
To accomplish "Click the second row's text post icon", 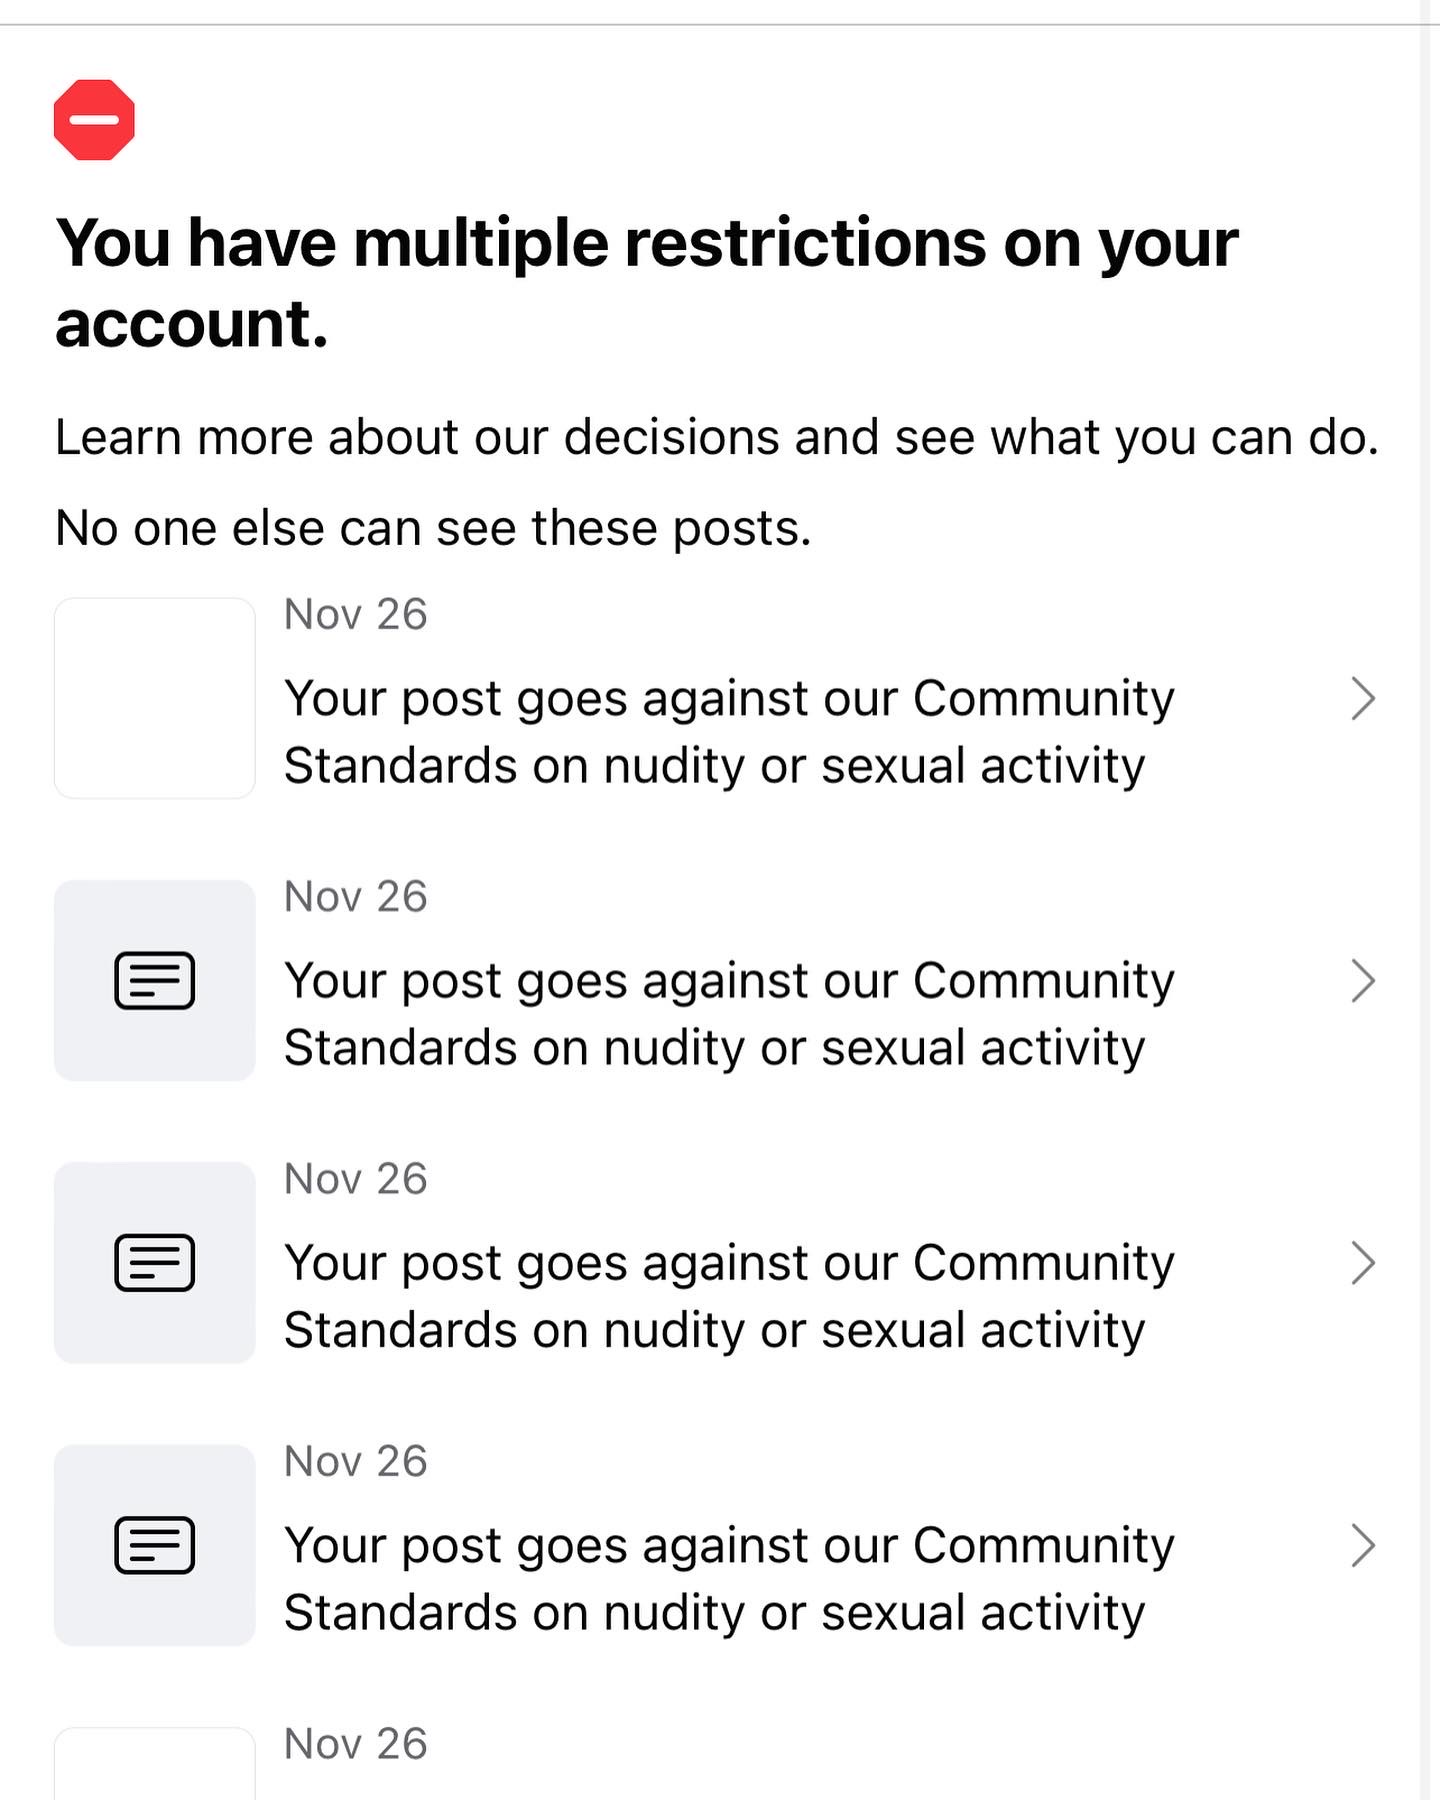I will tap(154, 980).
